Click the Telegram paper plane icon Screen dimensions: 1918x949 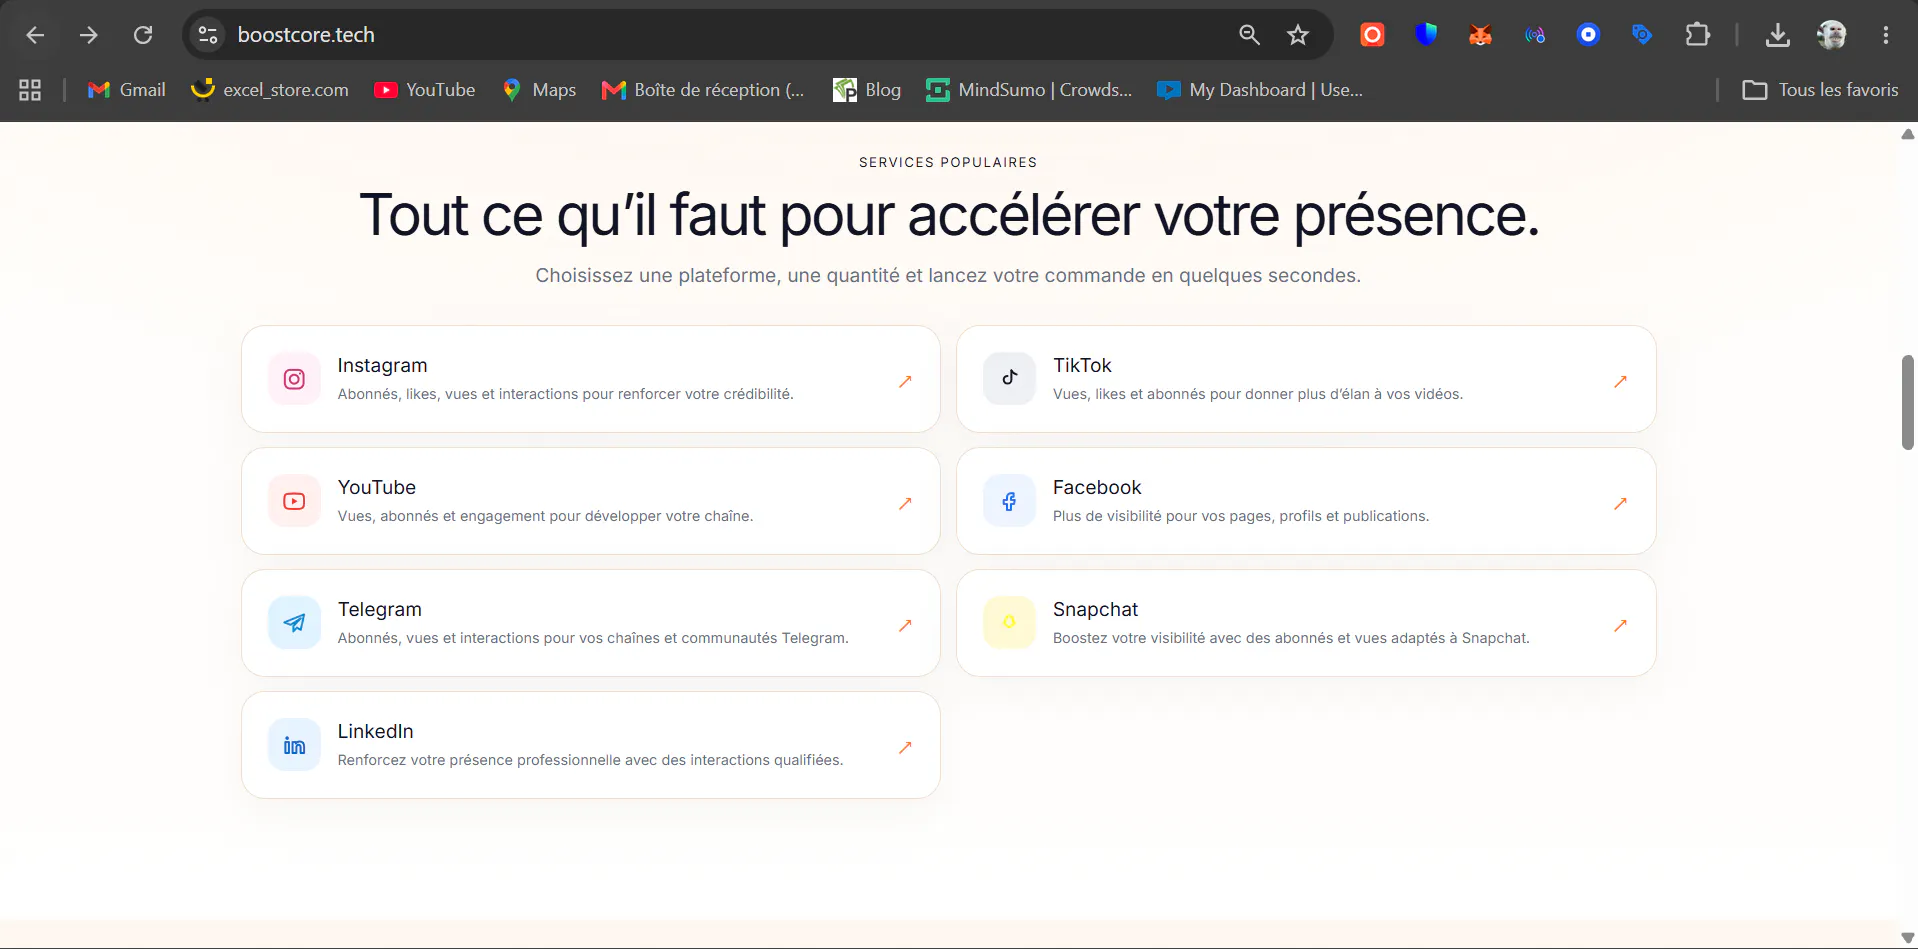coord(294,623)
